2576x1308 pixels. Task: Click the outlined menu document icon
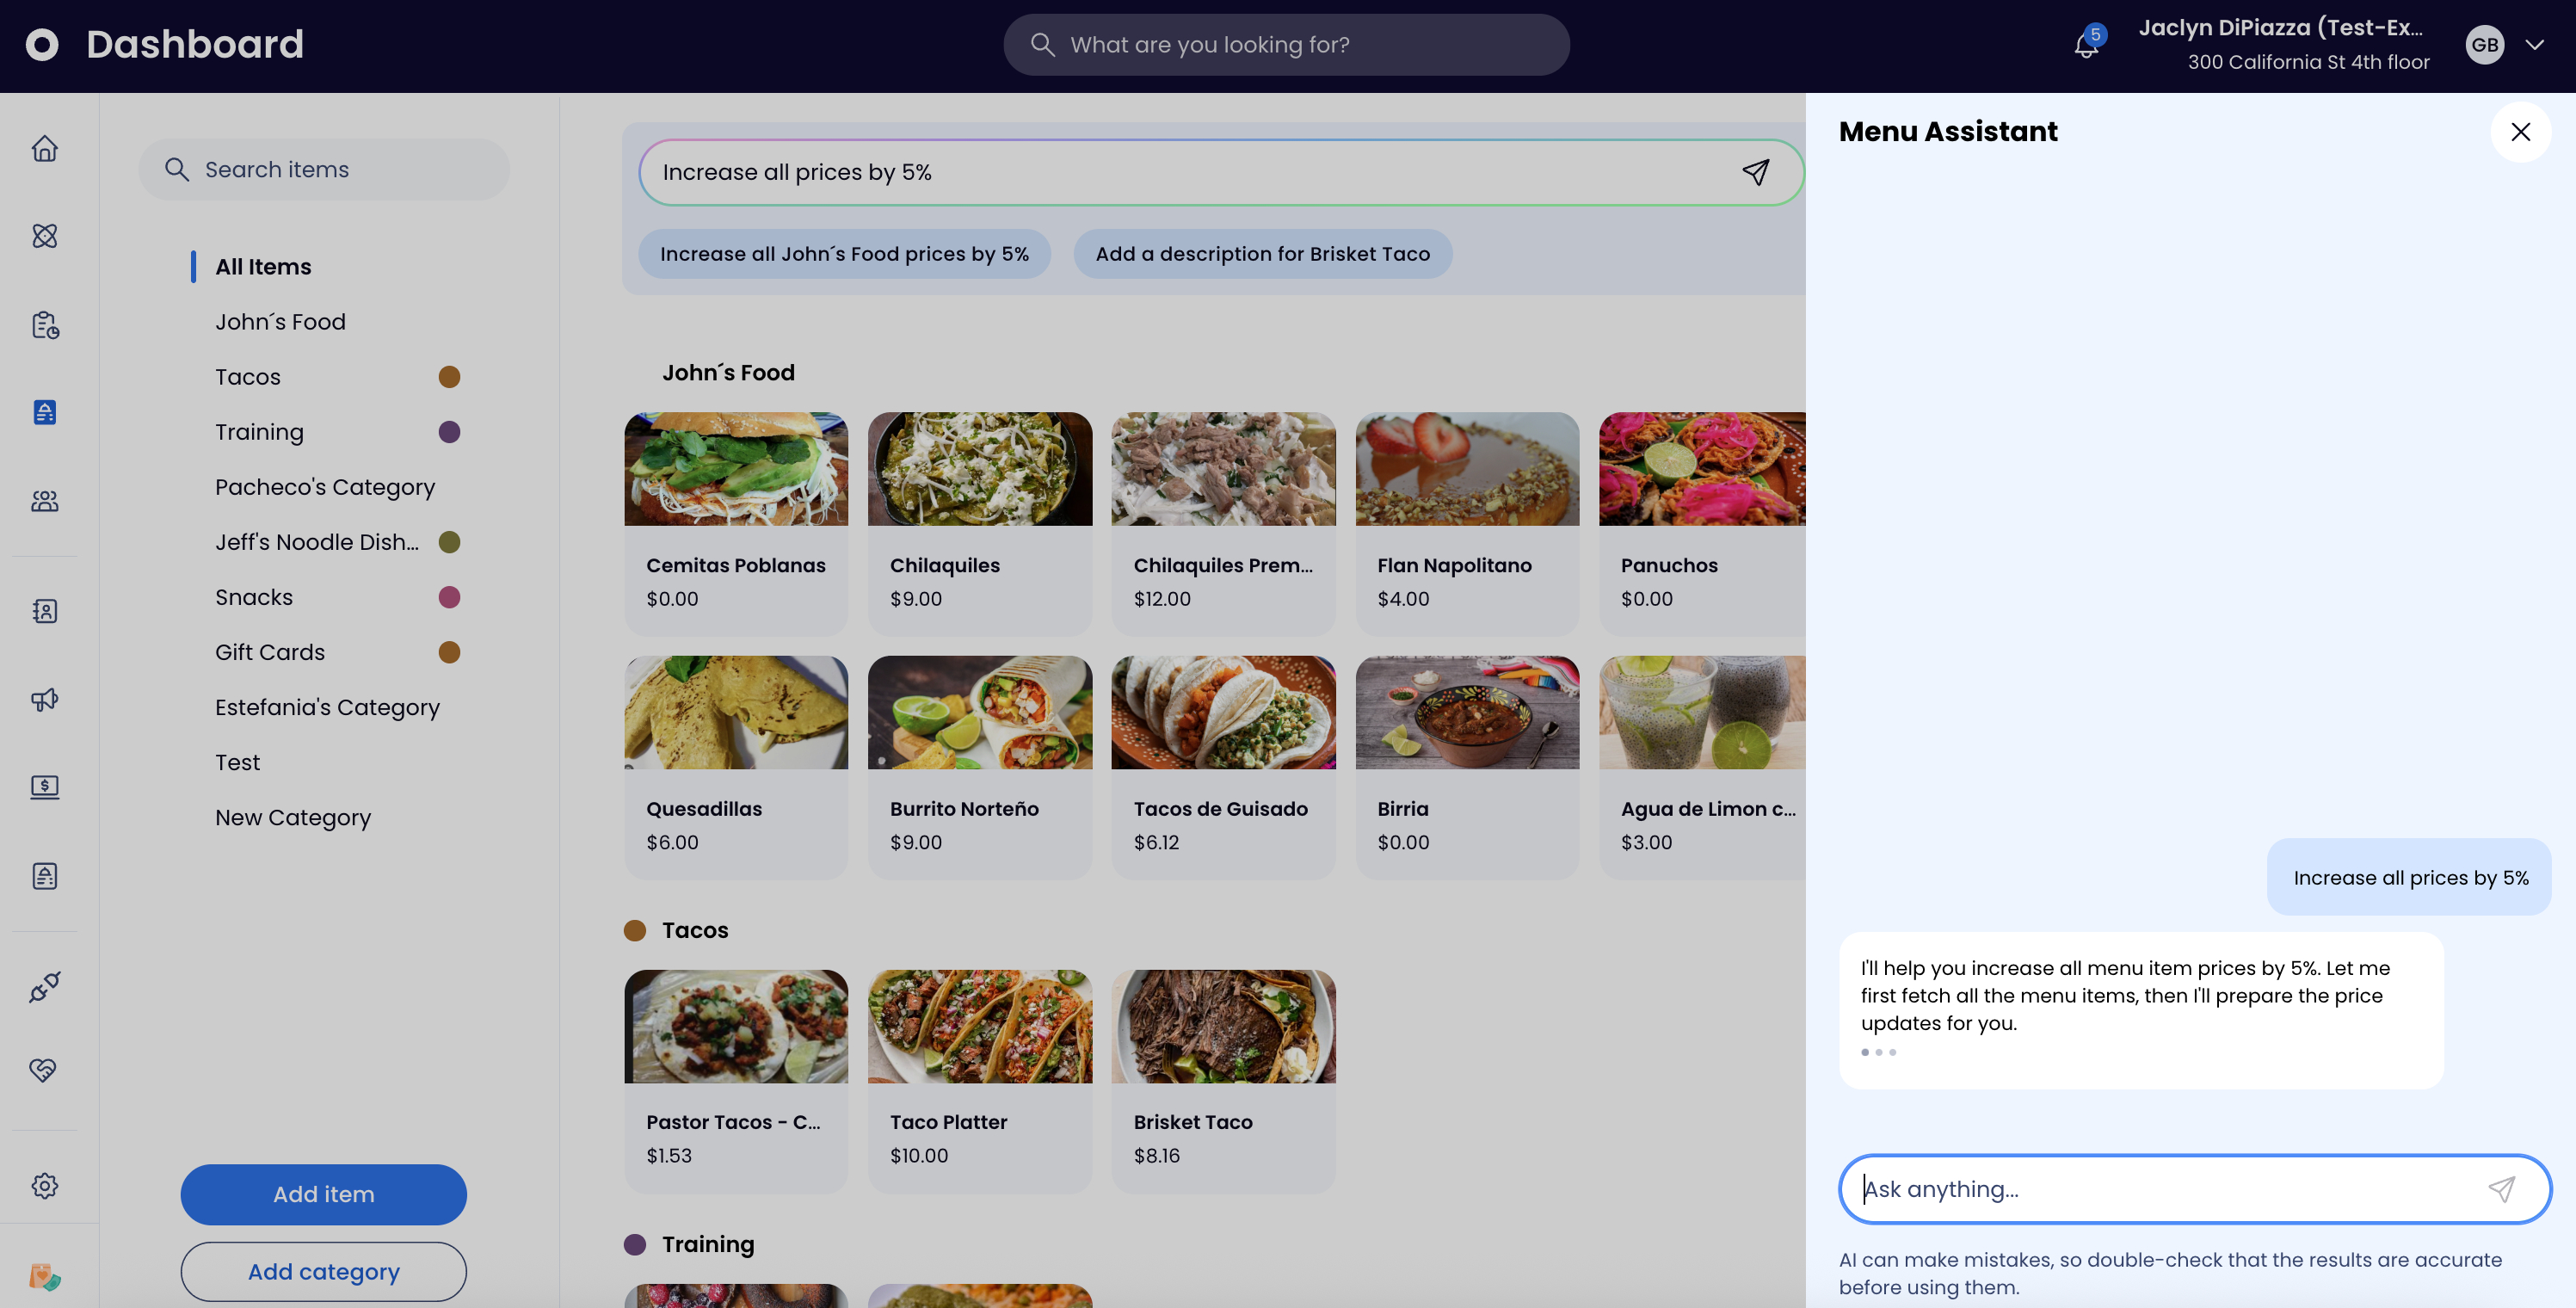pos(45,875)
